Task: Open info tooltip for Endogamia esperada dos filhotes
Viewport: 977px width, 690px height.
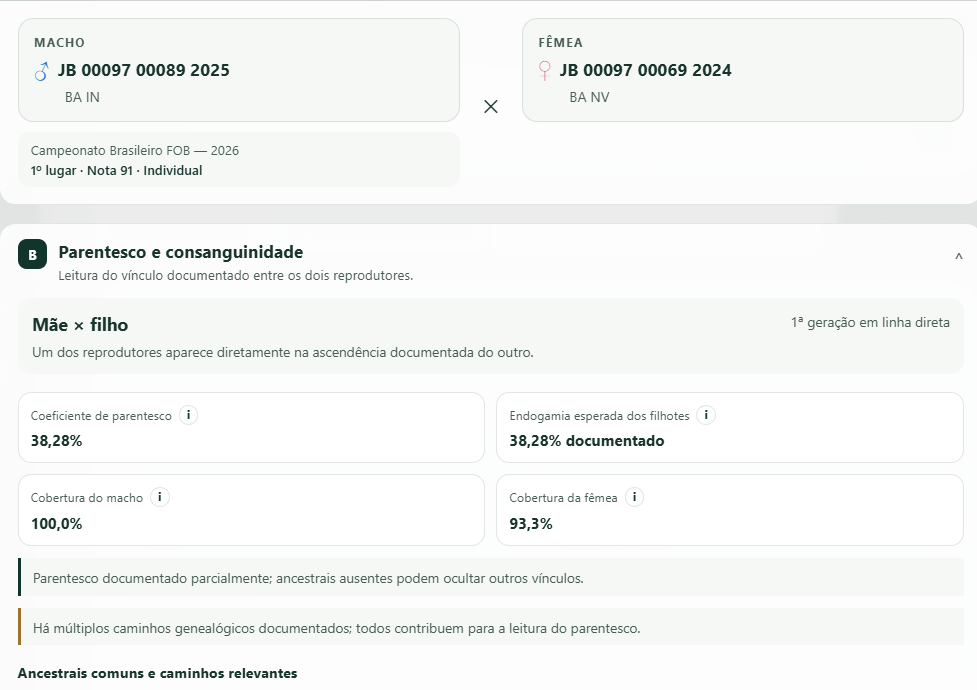Action: tap(706, 415)
